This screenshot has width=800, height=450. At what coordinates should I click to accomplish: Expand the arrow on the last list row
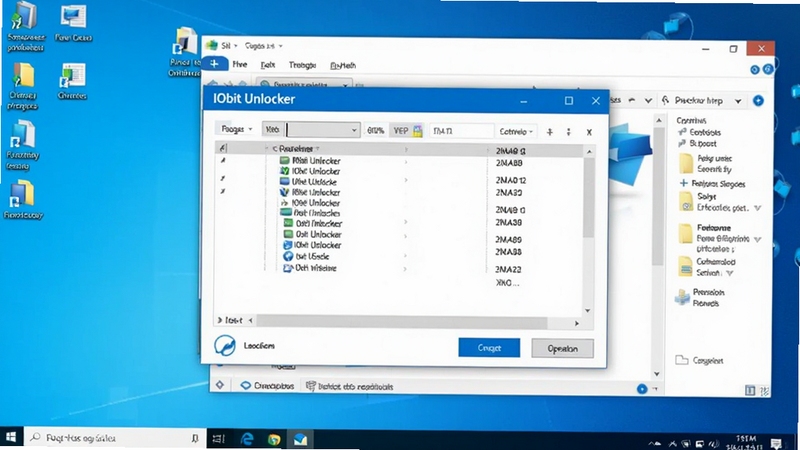pyautogui.click(x=406, y=268)
